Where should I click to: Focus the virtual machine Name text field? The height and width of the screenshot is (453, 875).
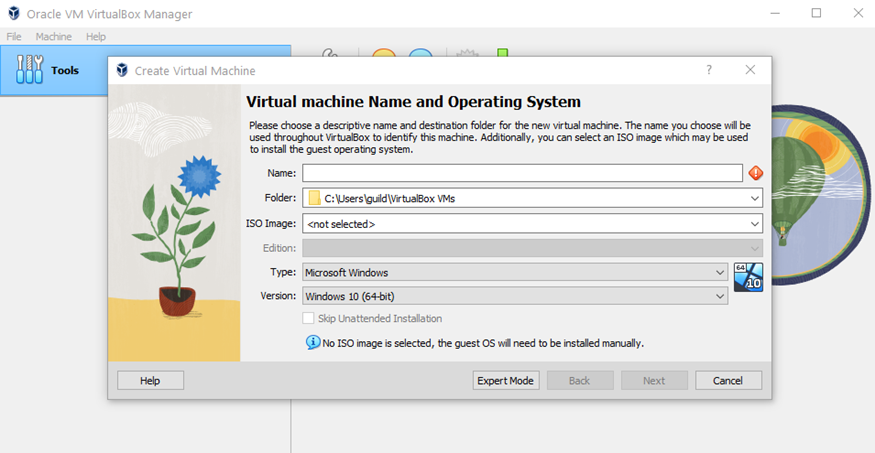522,173
